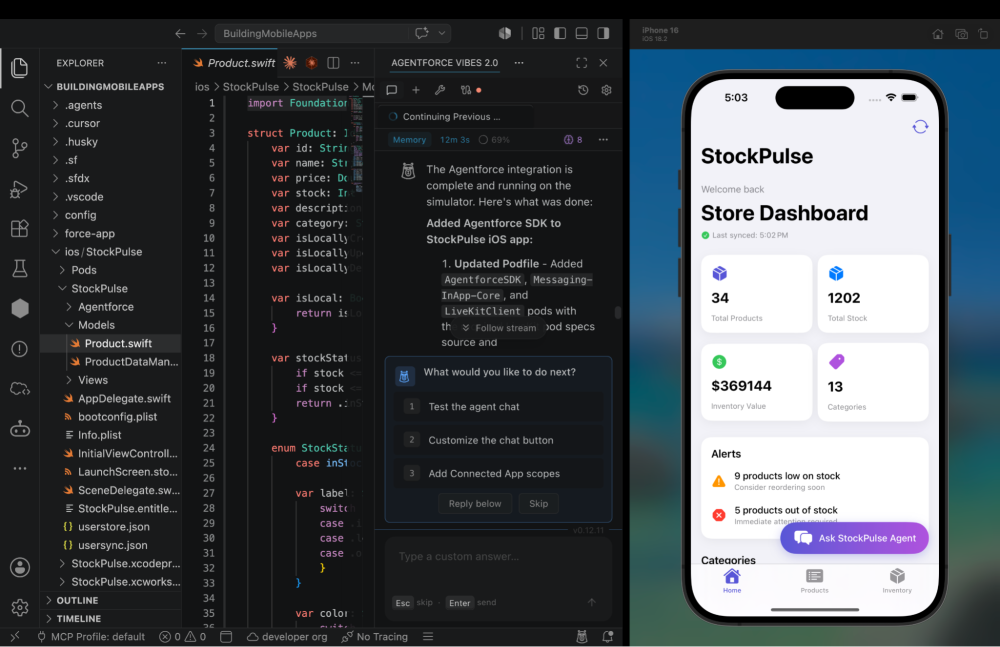Viewport: 1000px width, 647px height.
Task: Open the Manage gear in activity bar
Action: pyautogui.click(x=20, y=607)
